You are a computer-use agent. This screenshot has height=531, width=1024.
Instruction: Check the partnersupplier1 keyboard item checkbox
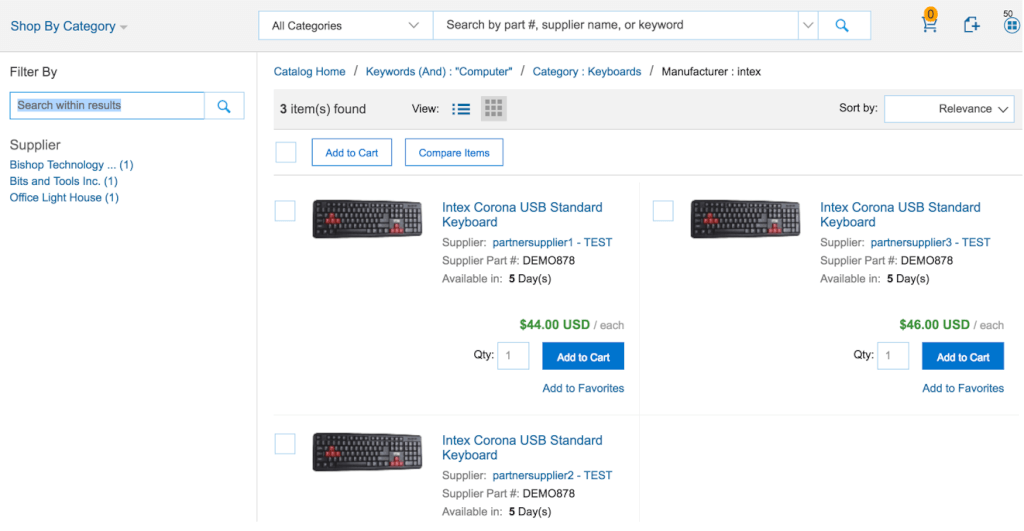coord(285,211)
